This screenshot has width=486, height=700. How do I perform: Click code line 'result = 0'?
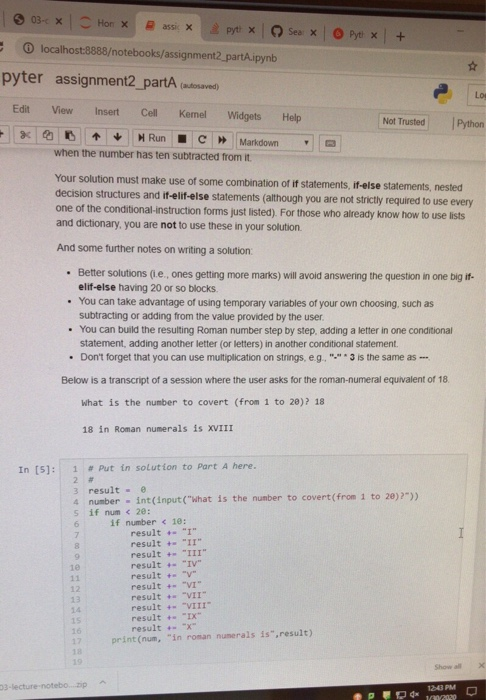117,490
